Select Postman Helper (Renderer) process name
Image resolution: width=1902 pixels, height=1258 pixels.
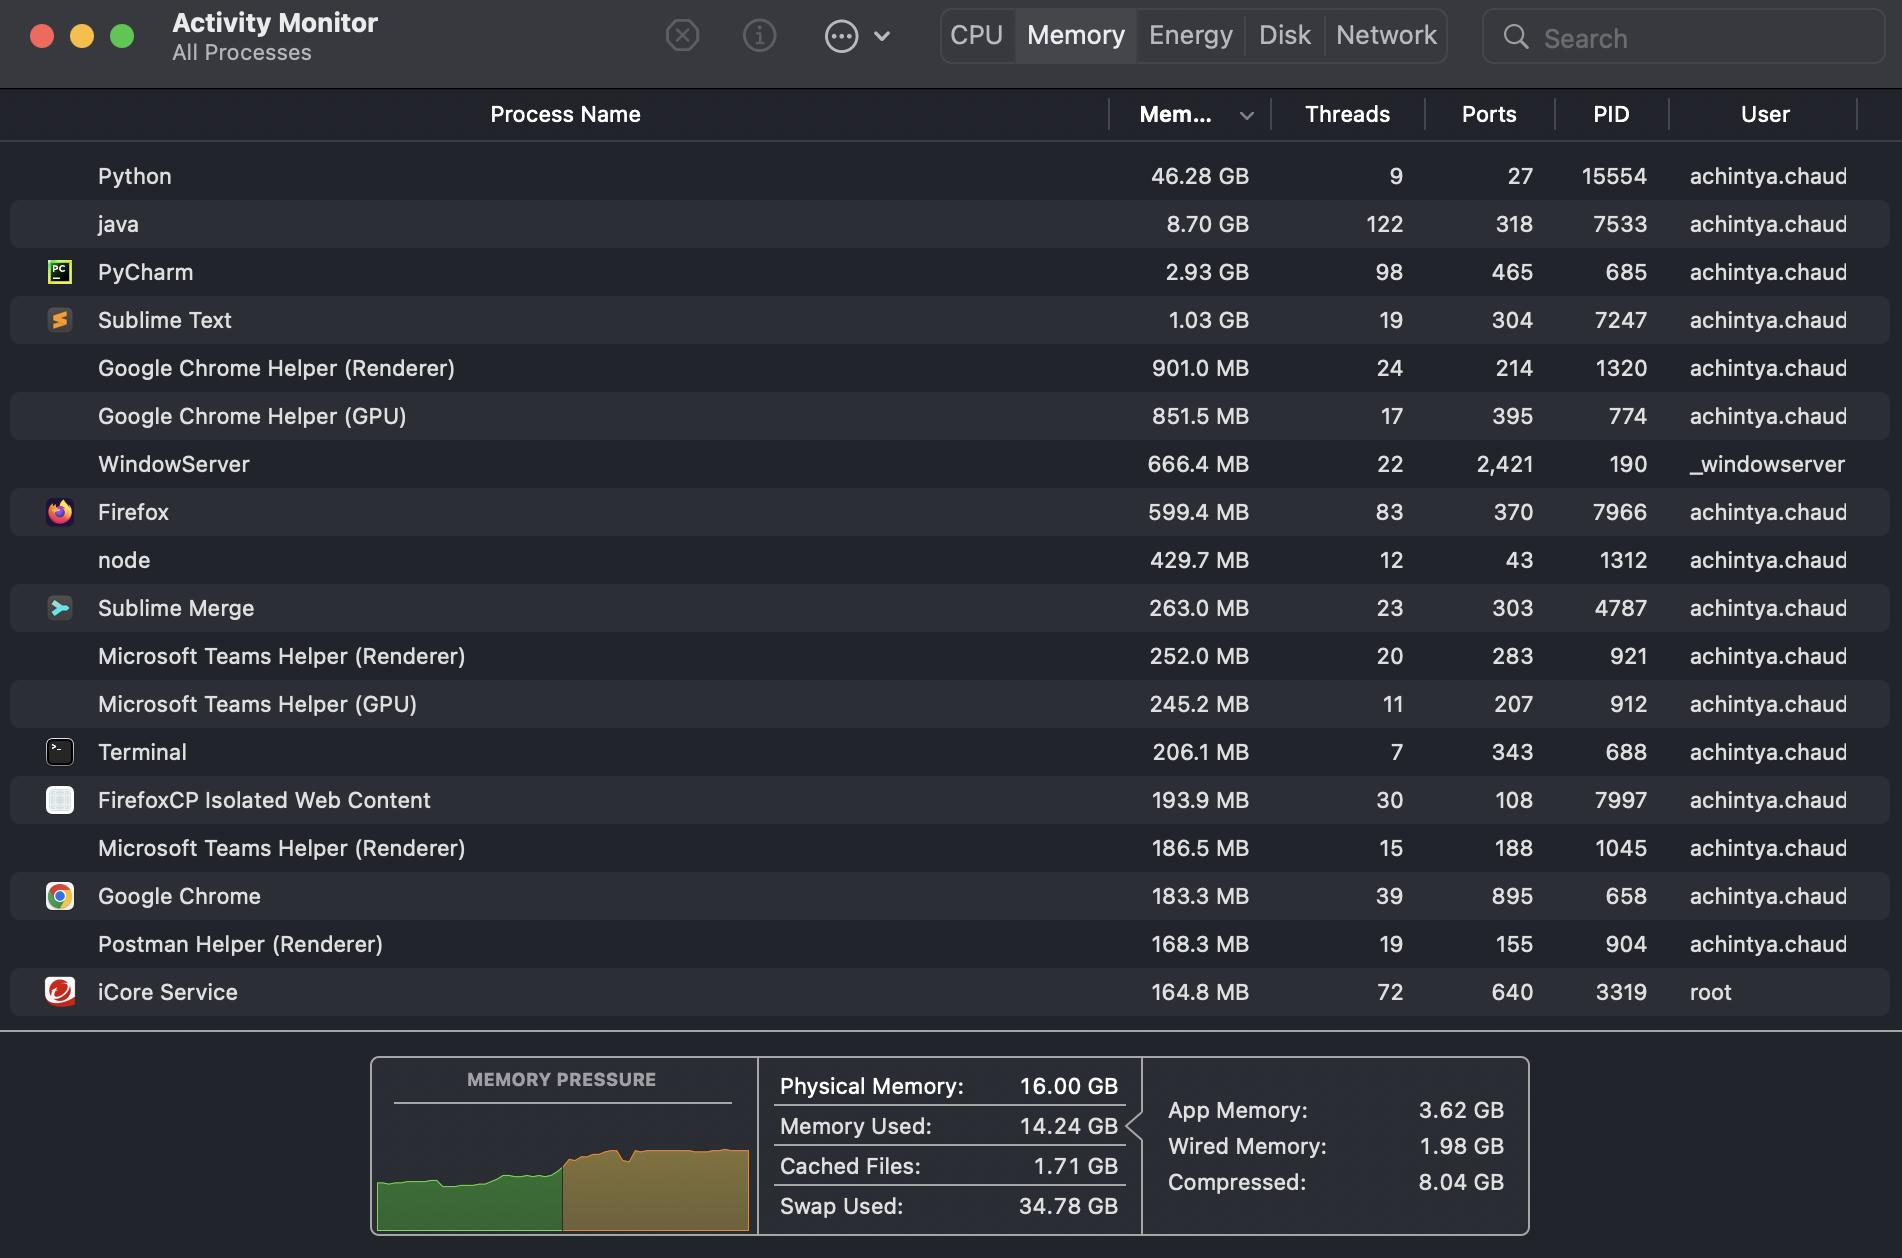pyautogui.click(x=240, y=944)
